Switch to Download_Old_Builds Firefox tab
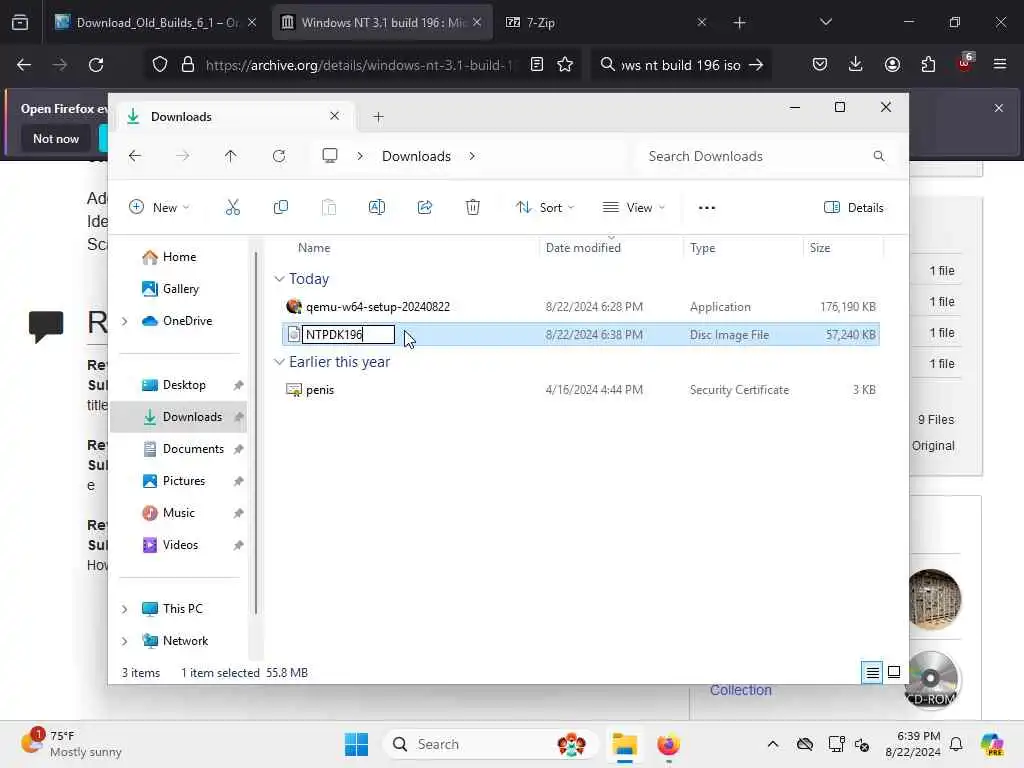The width and height of the screenshot is (1024, 768). tap(155, 22)
